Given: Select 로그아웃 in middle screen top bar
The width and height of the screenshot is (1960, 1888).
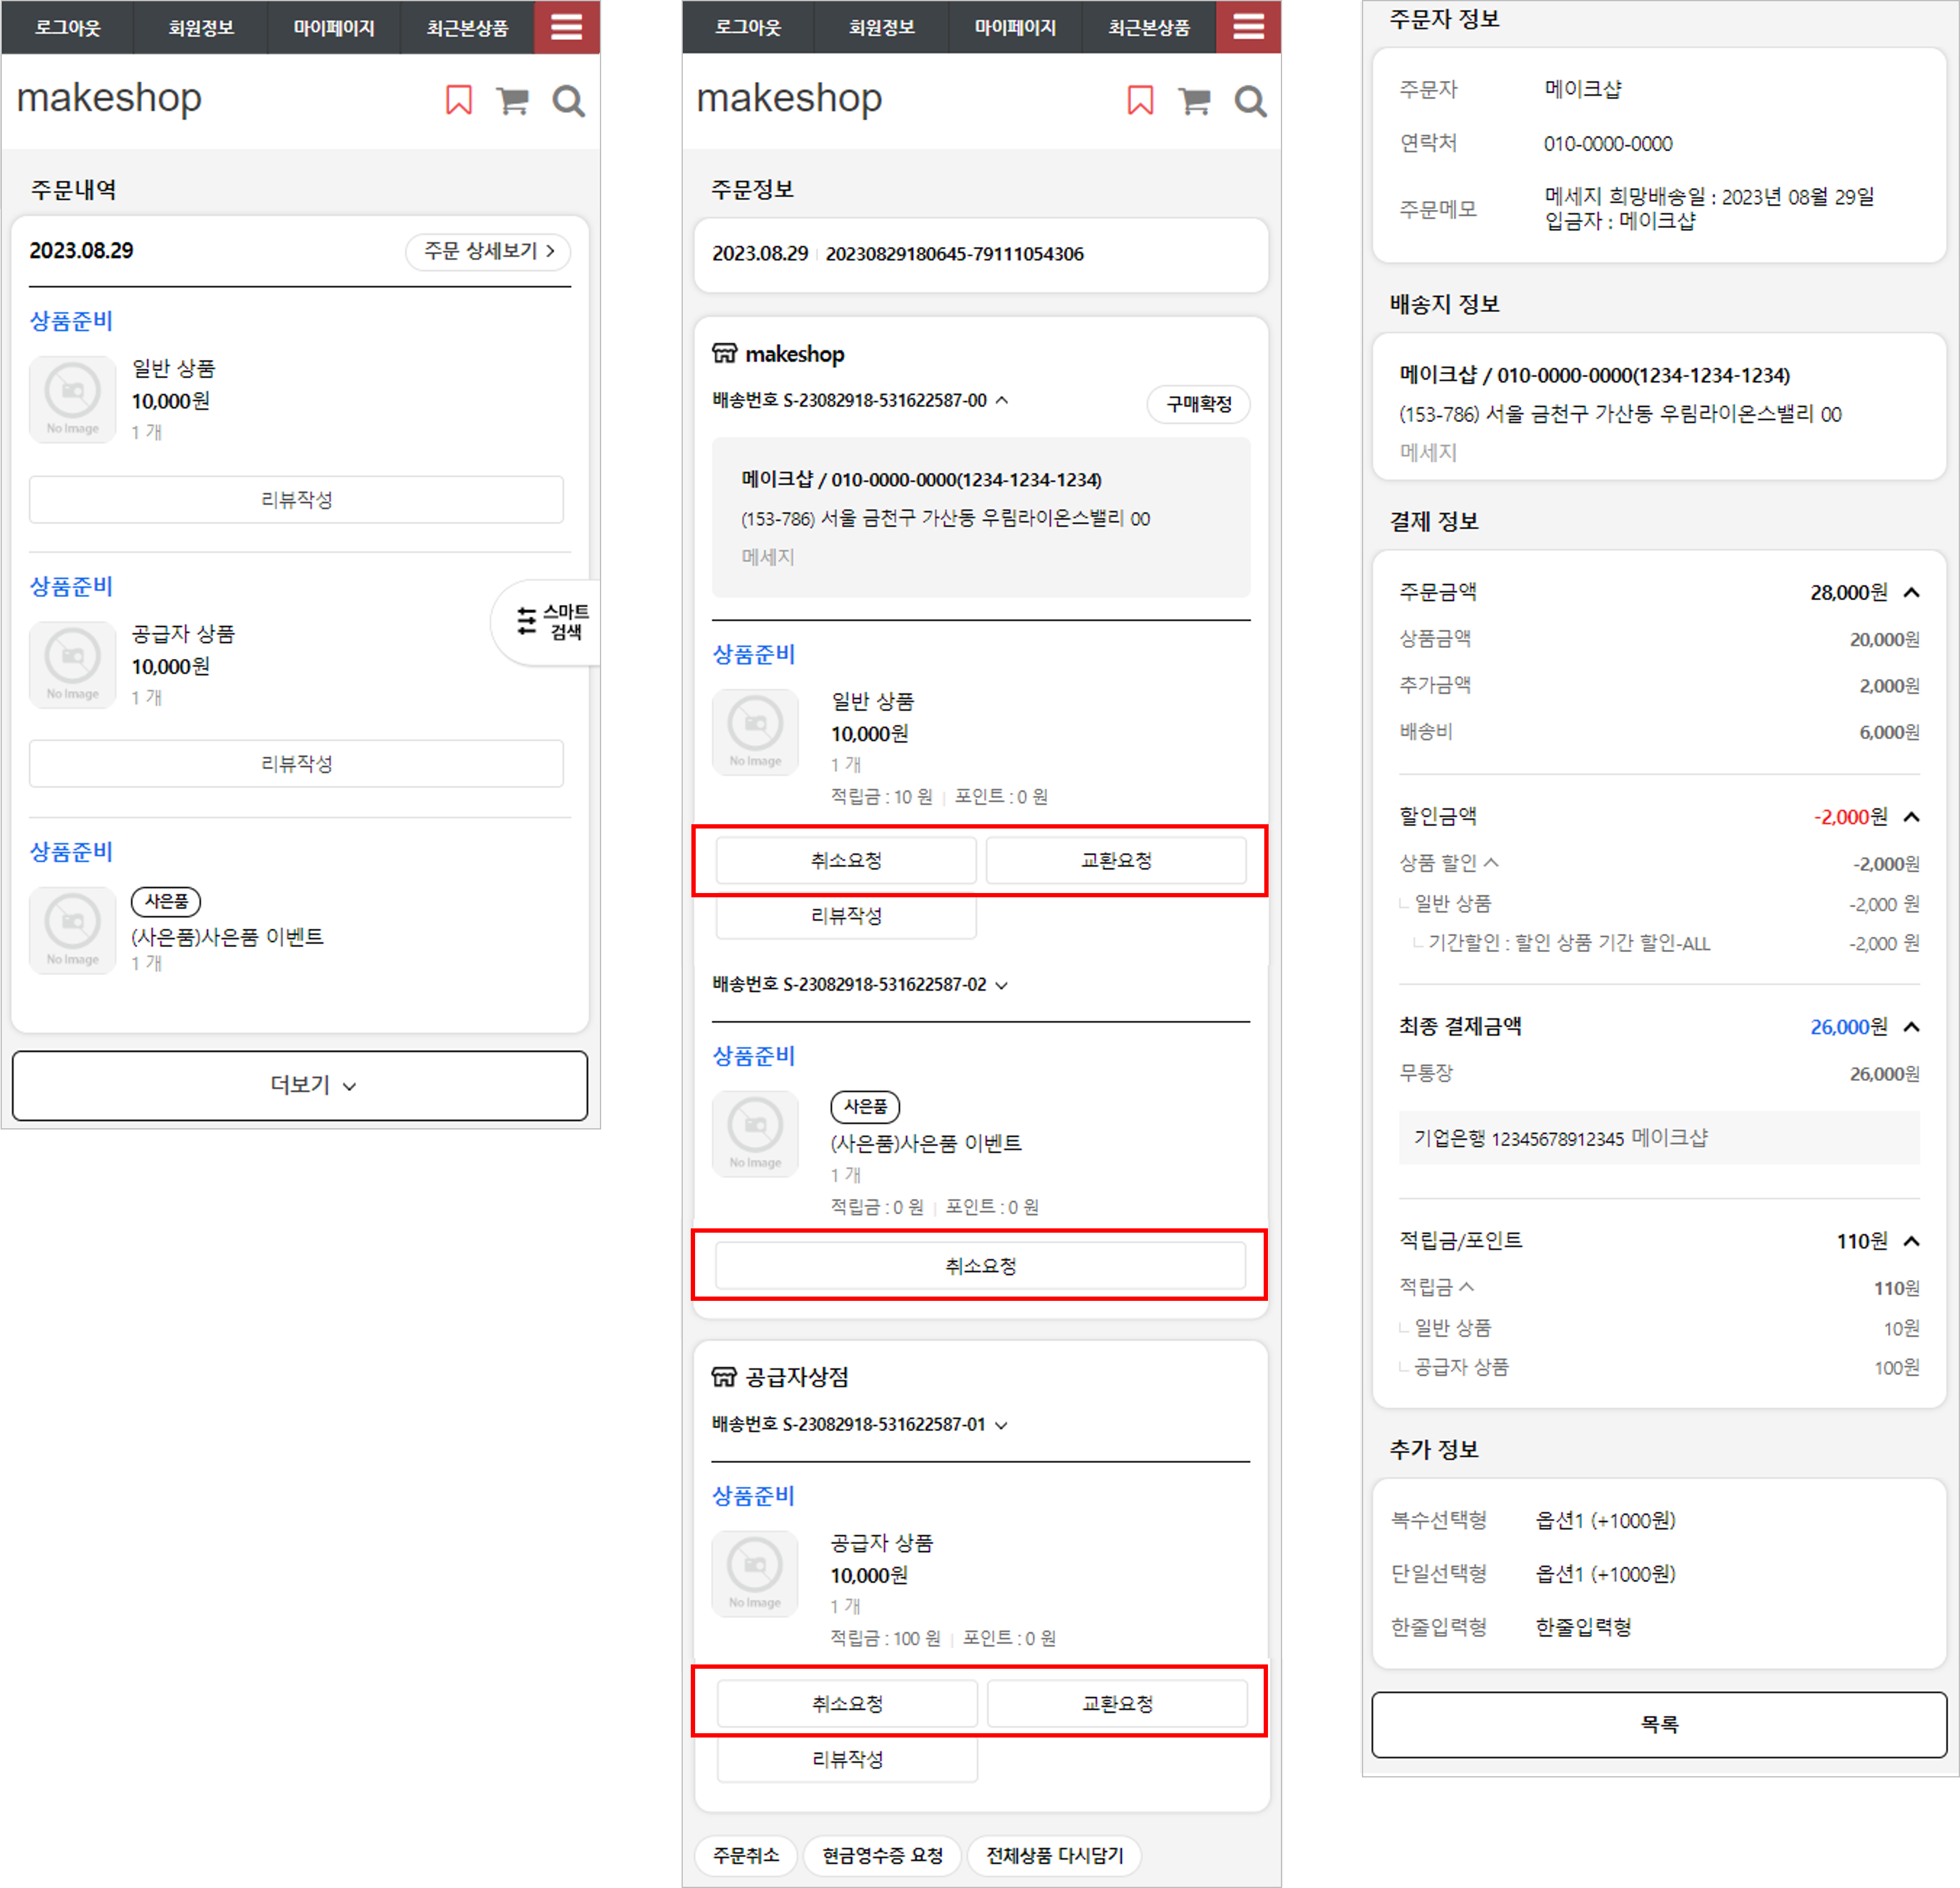Looking at the screenshot, I should click(x=748, y=27).
